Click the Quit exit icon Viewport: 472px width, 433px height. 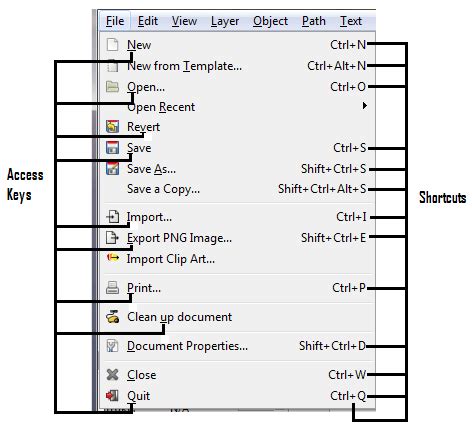coord(112,396)
